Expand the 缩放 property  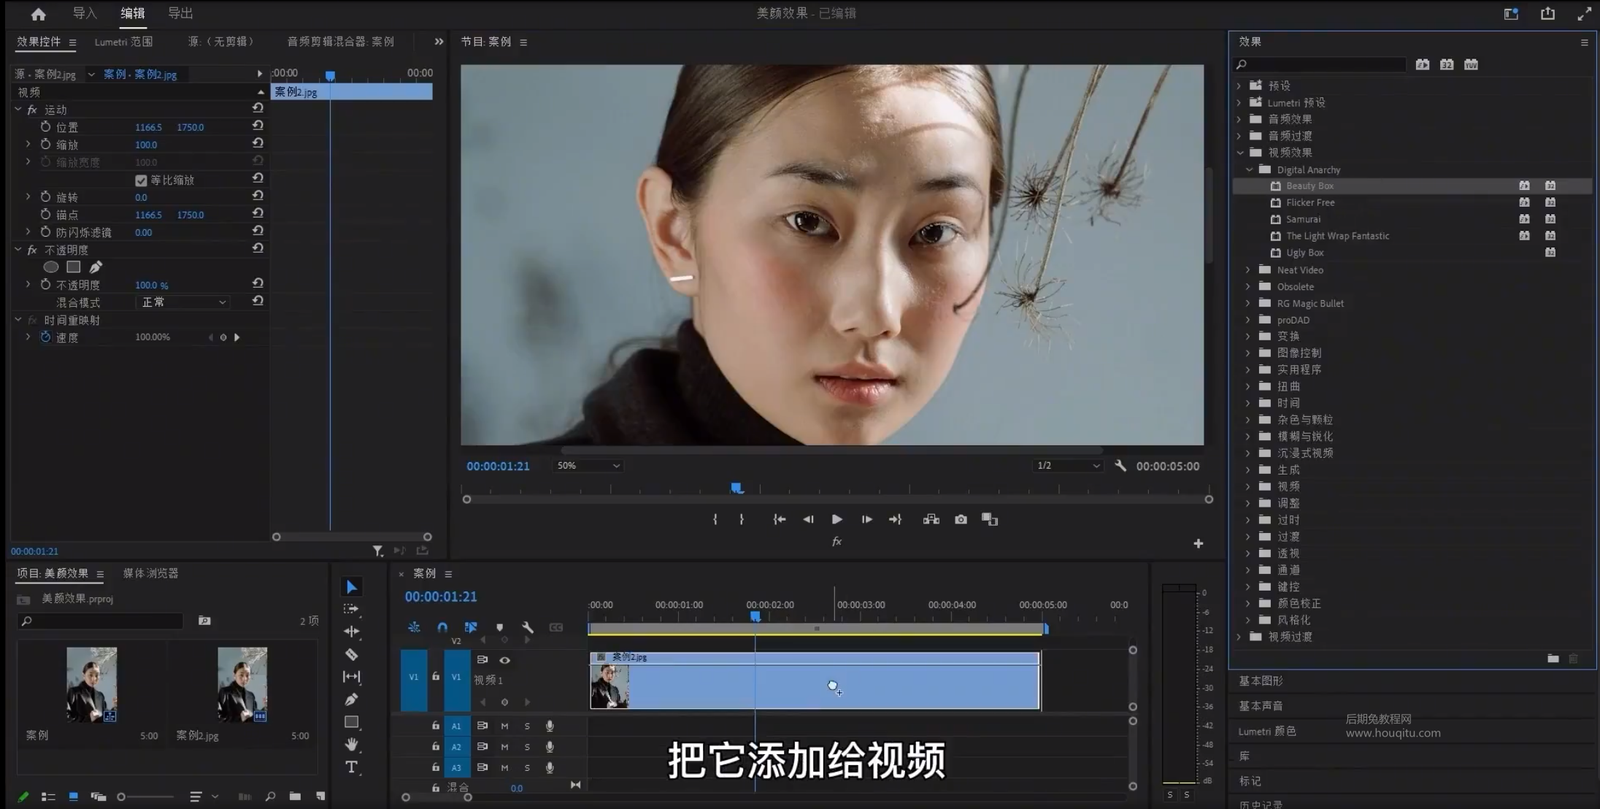tap(28, 144)
